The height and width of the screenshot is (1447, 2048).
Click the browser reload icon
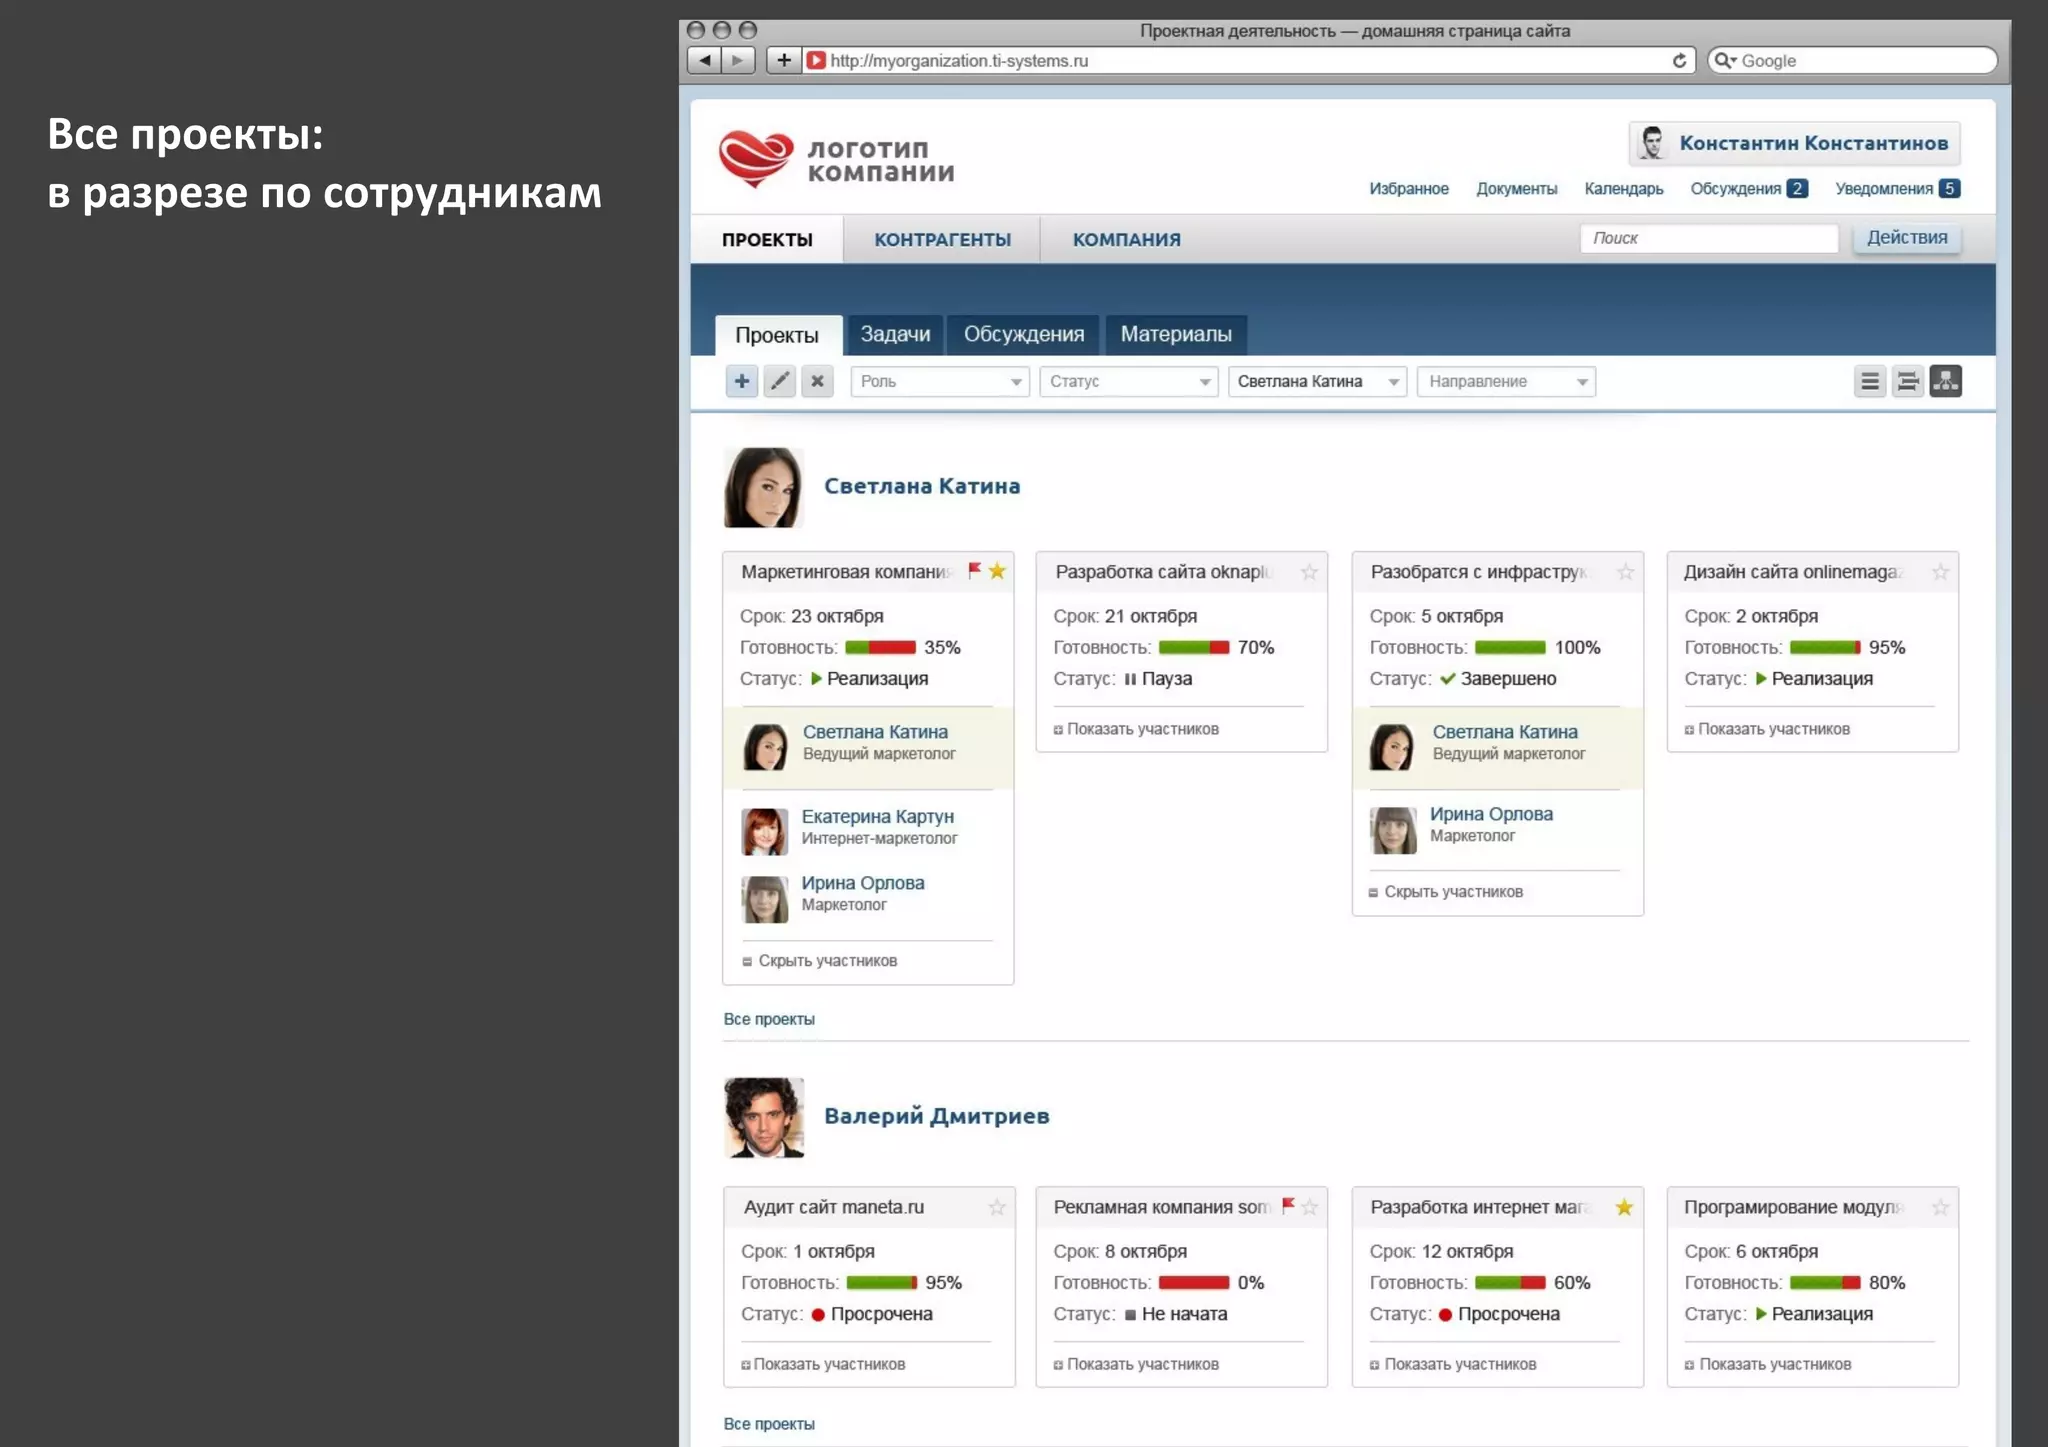(1679, 61)
